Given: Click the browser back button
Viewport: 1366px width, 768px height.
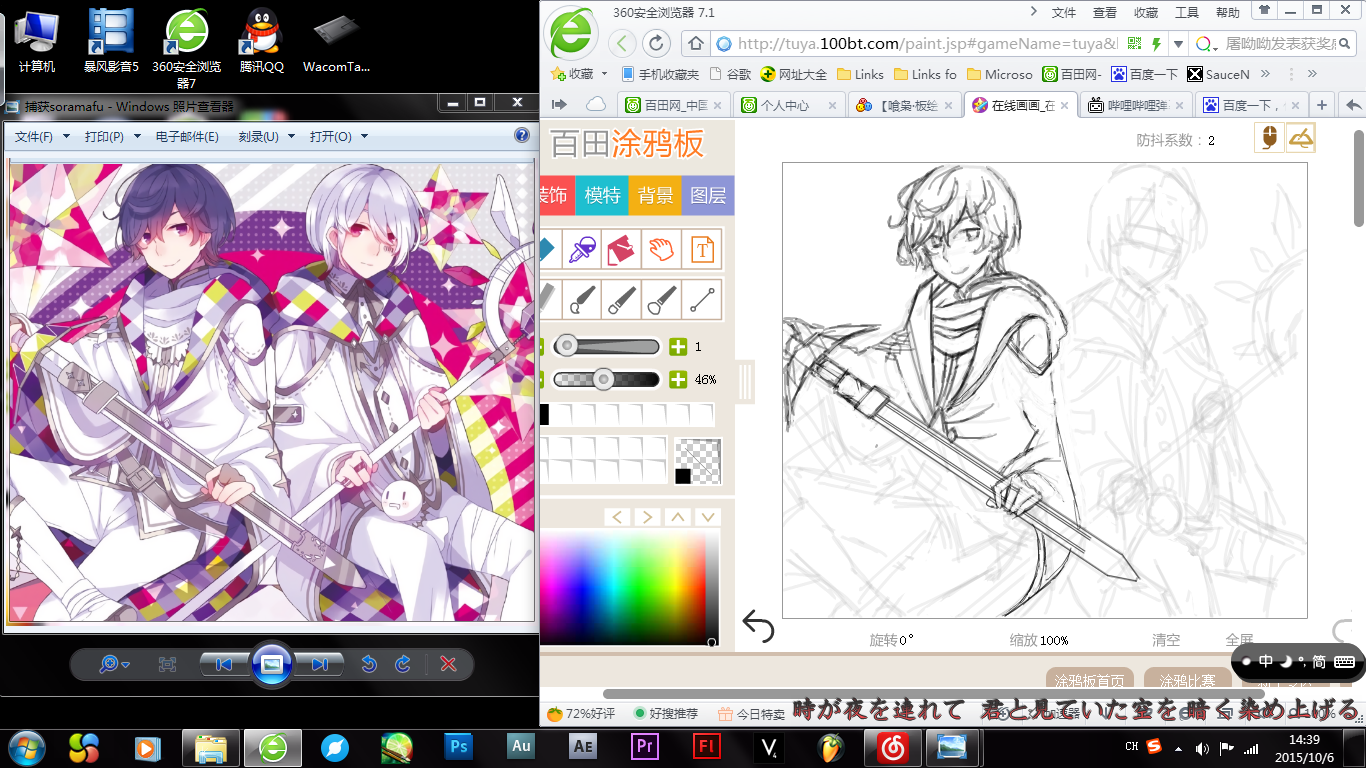Looking at the screenshot, I should 622,43.
